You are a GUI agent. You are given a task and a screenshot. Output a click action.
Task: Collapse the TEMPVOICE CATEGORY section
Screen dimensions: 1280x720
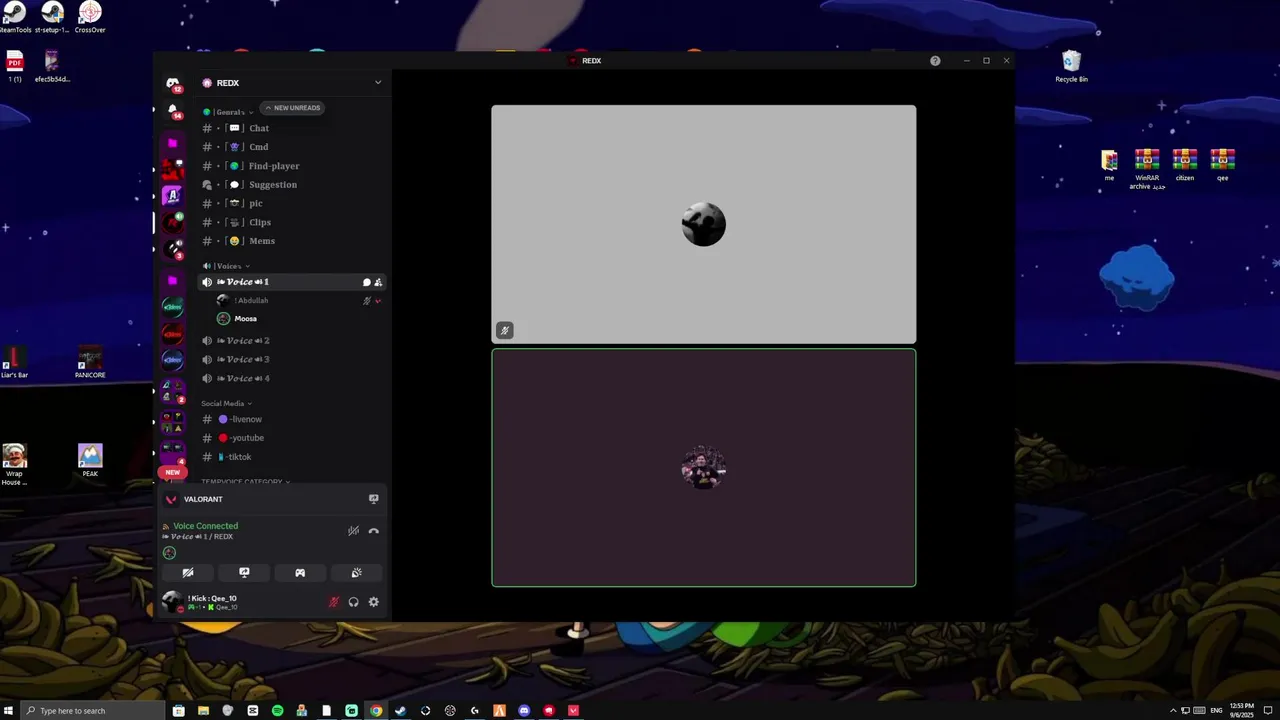(x=245, y=482)
